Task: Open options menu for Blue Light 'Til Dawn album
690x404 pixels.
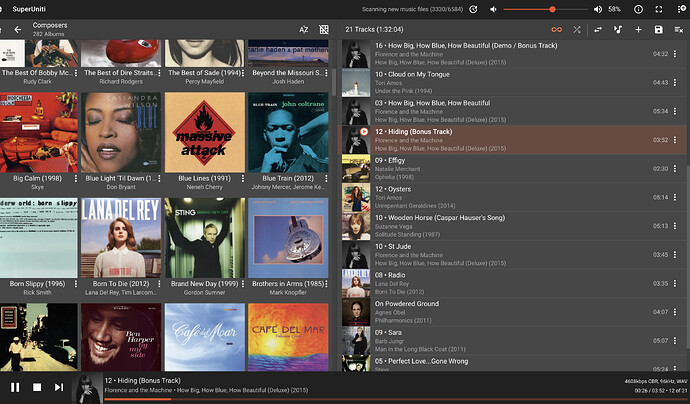Action: tap(159, 178)
